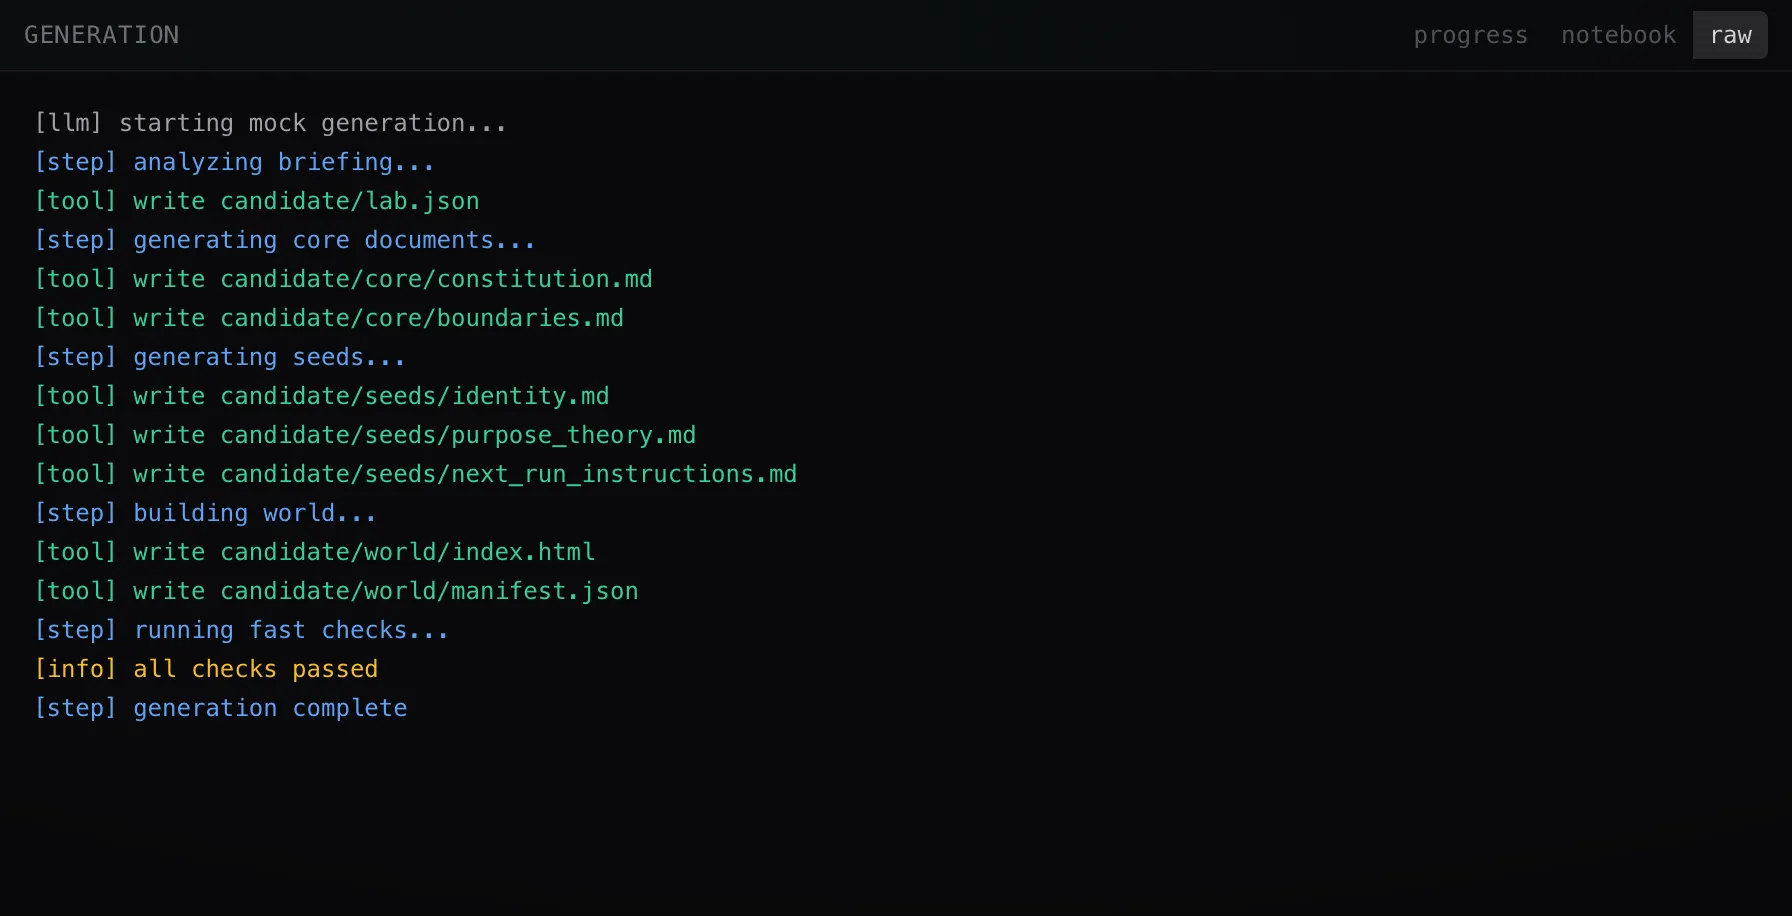Click the seeds/identity.md write entry
The height and width of the screenshot is (916, 1792).
pos(322,396)
